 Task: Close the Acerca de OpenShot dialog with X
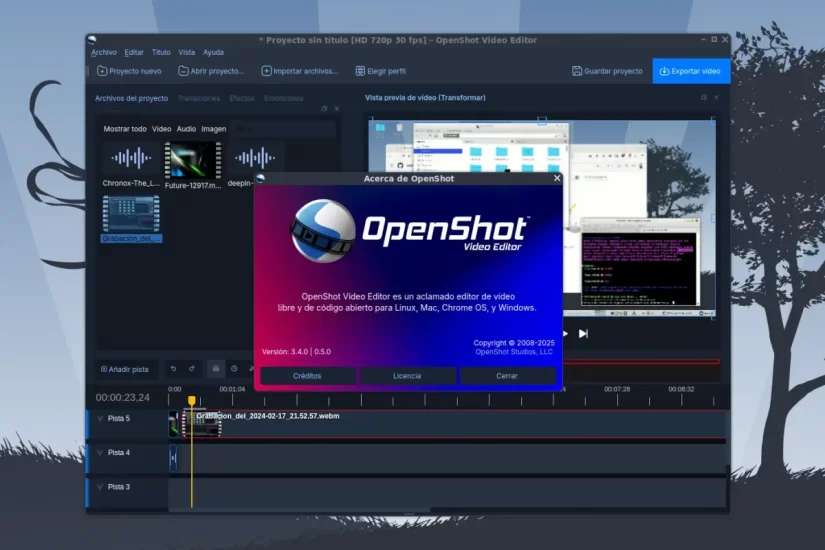[557, 178]
